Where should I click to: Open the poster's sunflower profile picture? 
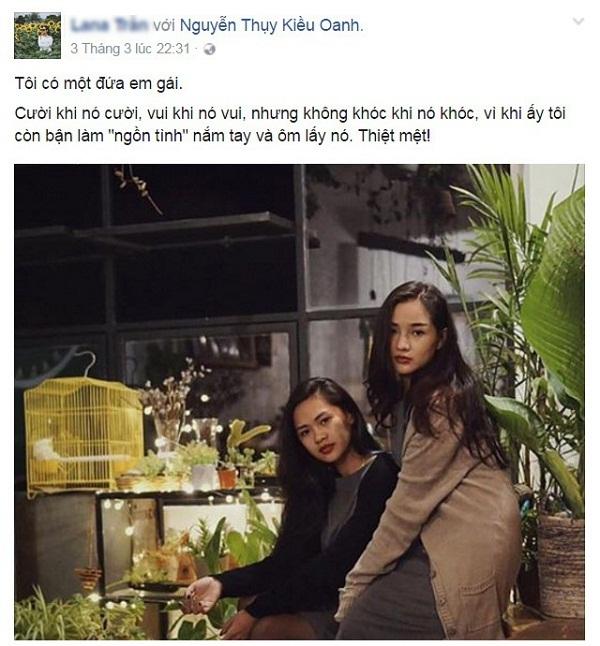[38, 35]
